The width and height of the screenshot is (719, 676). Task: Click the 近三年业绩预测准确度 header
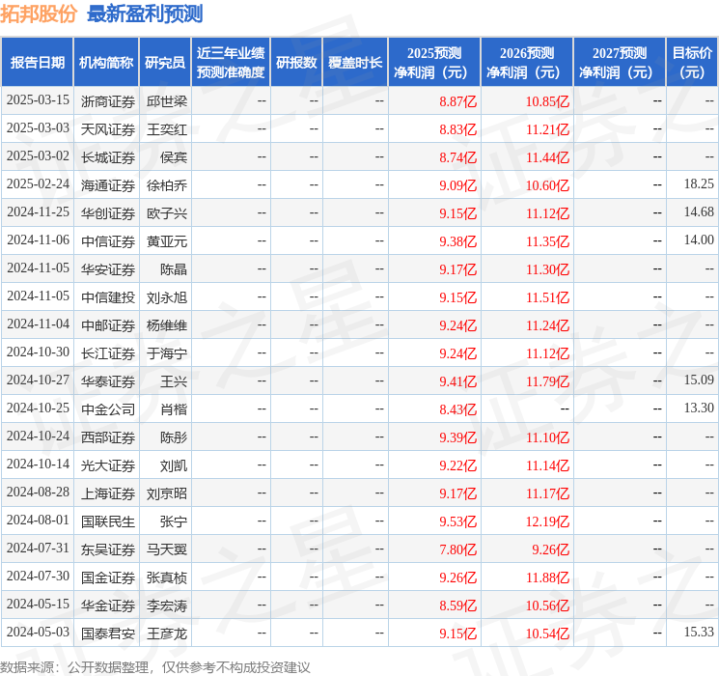231,62
